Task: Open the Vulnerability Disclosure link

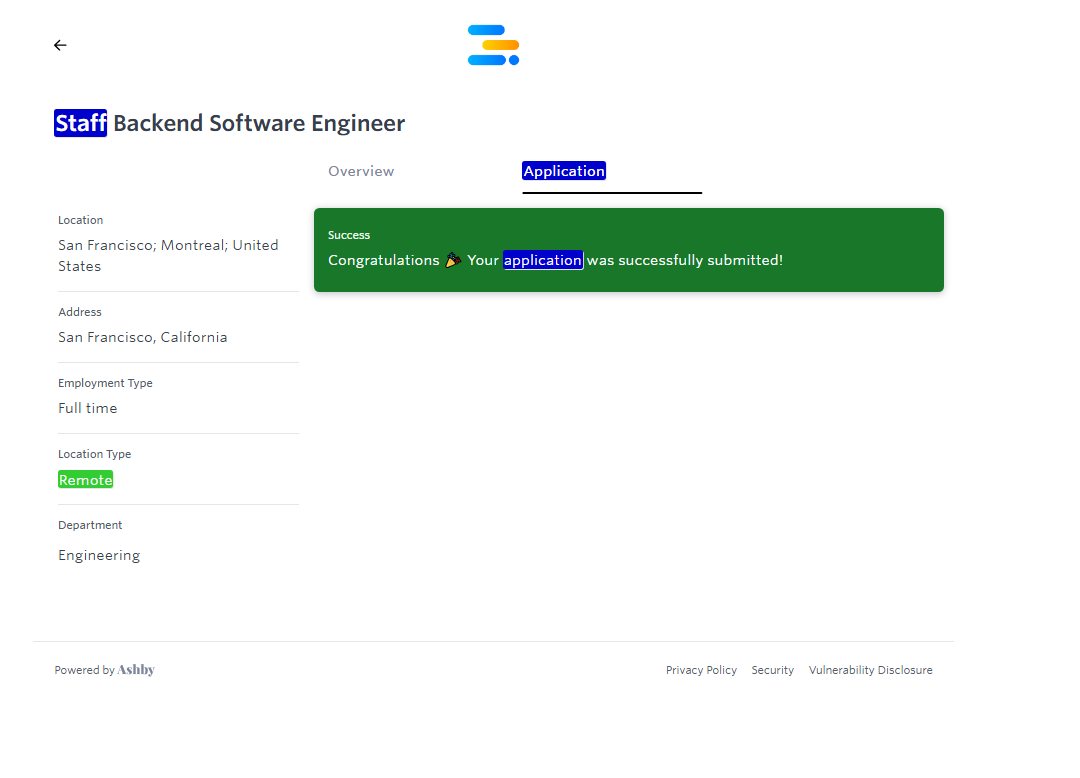Action: coord(870,670)
